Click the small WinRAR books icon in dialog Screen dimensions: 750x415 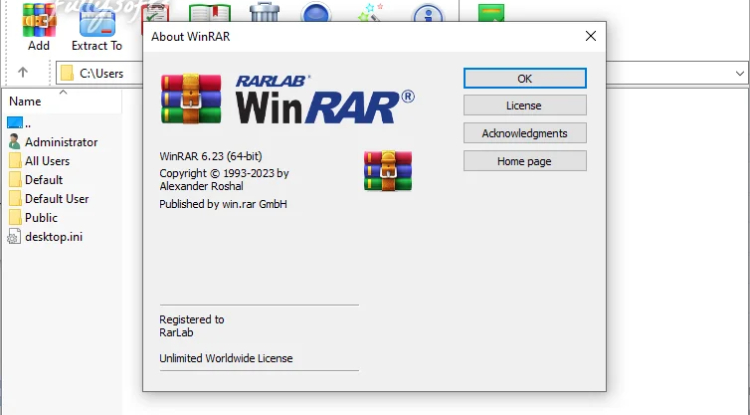pyautogui.click(x=388, y=171)
